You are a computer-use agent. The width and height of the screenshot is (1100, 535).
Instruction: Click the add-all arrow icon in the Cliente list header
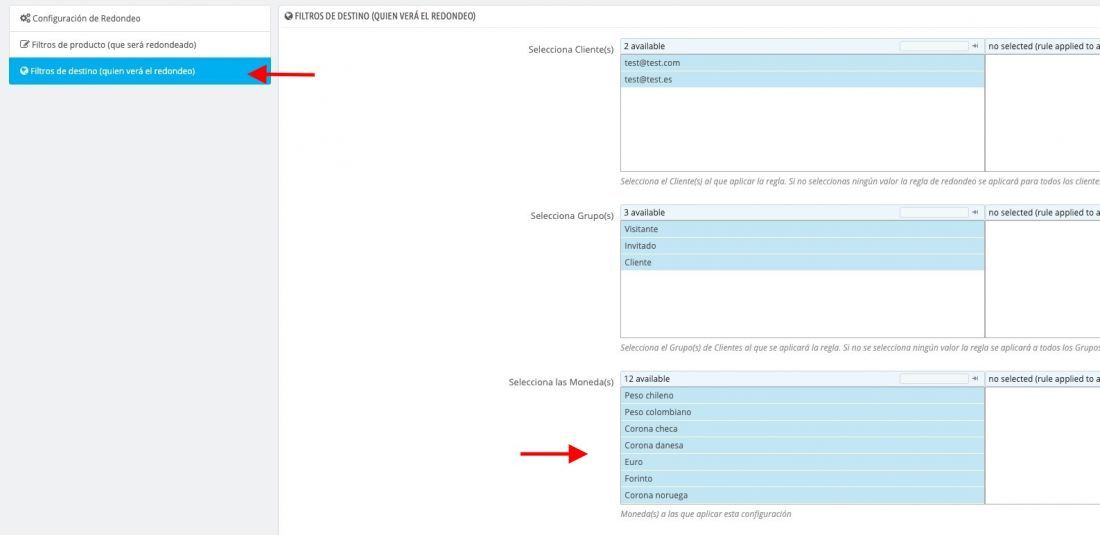coord(975,46)
